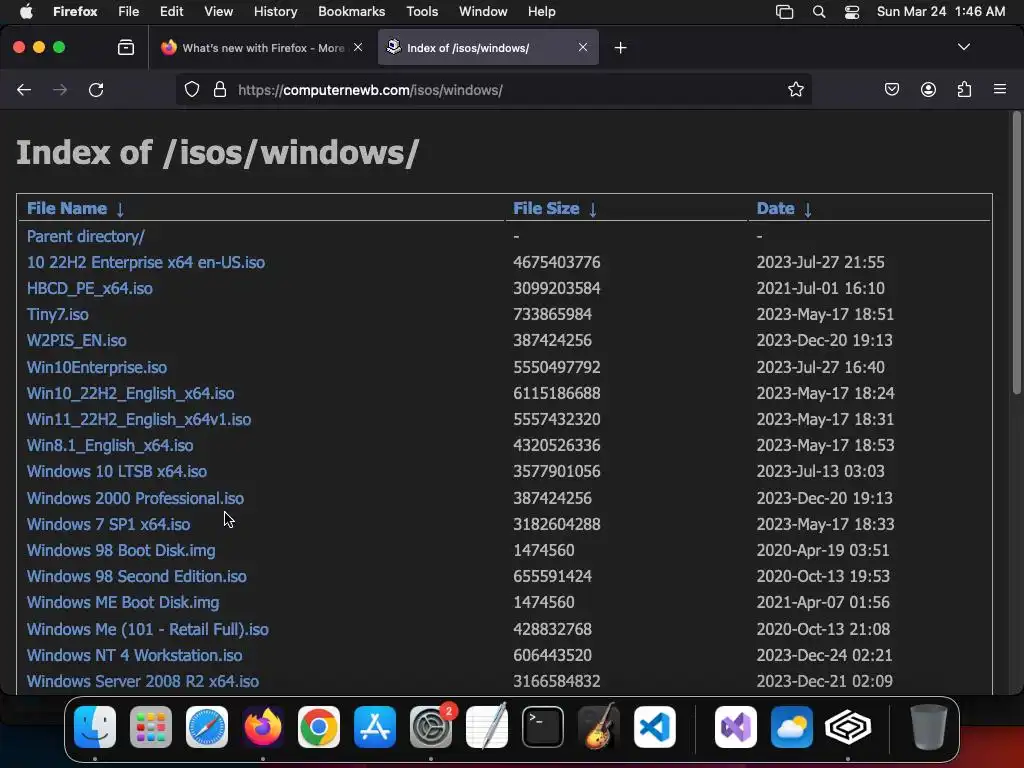Image resolution: width=1024 pixels, height=768 pixels.
Task: Sort descending via File Size arrow
Action: (x=593, y=209)
